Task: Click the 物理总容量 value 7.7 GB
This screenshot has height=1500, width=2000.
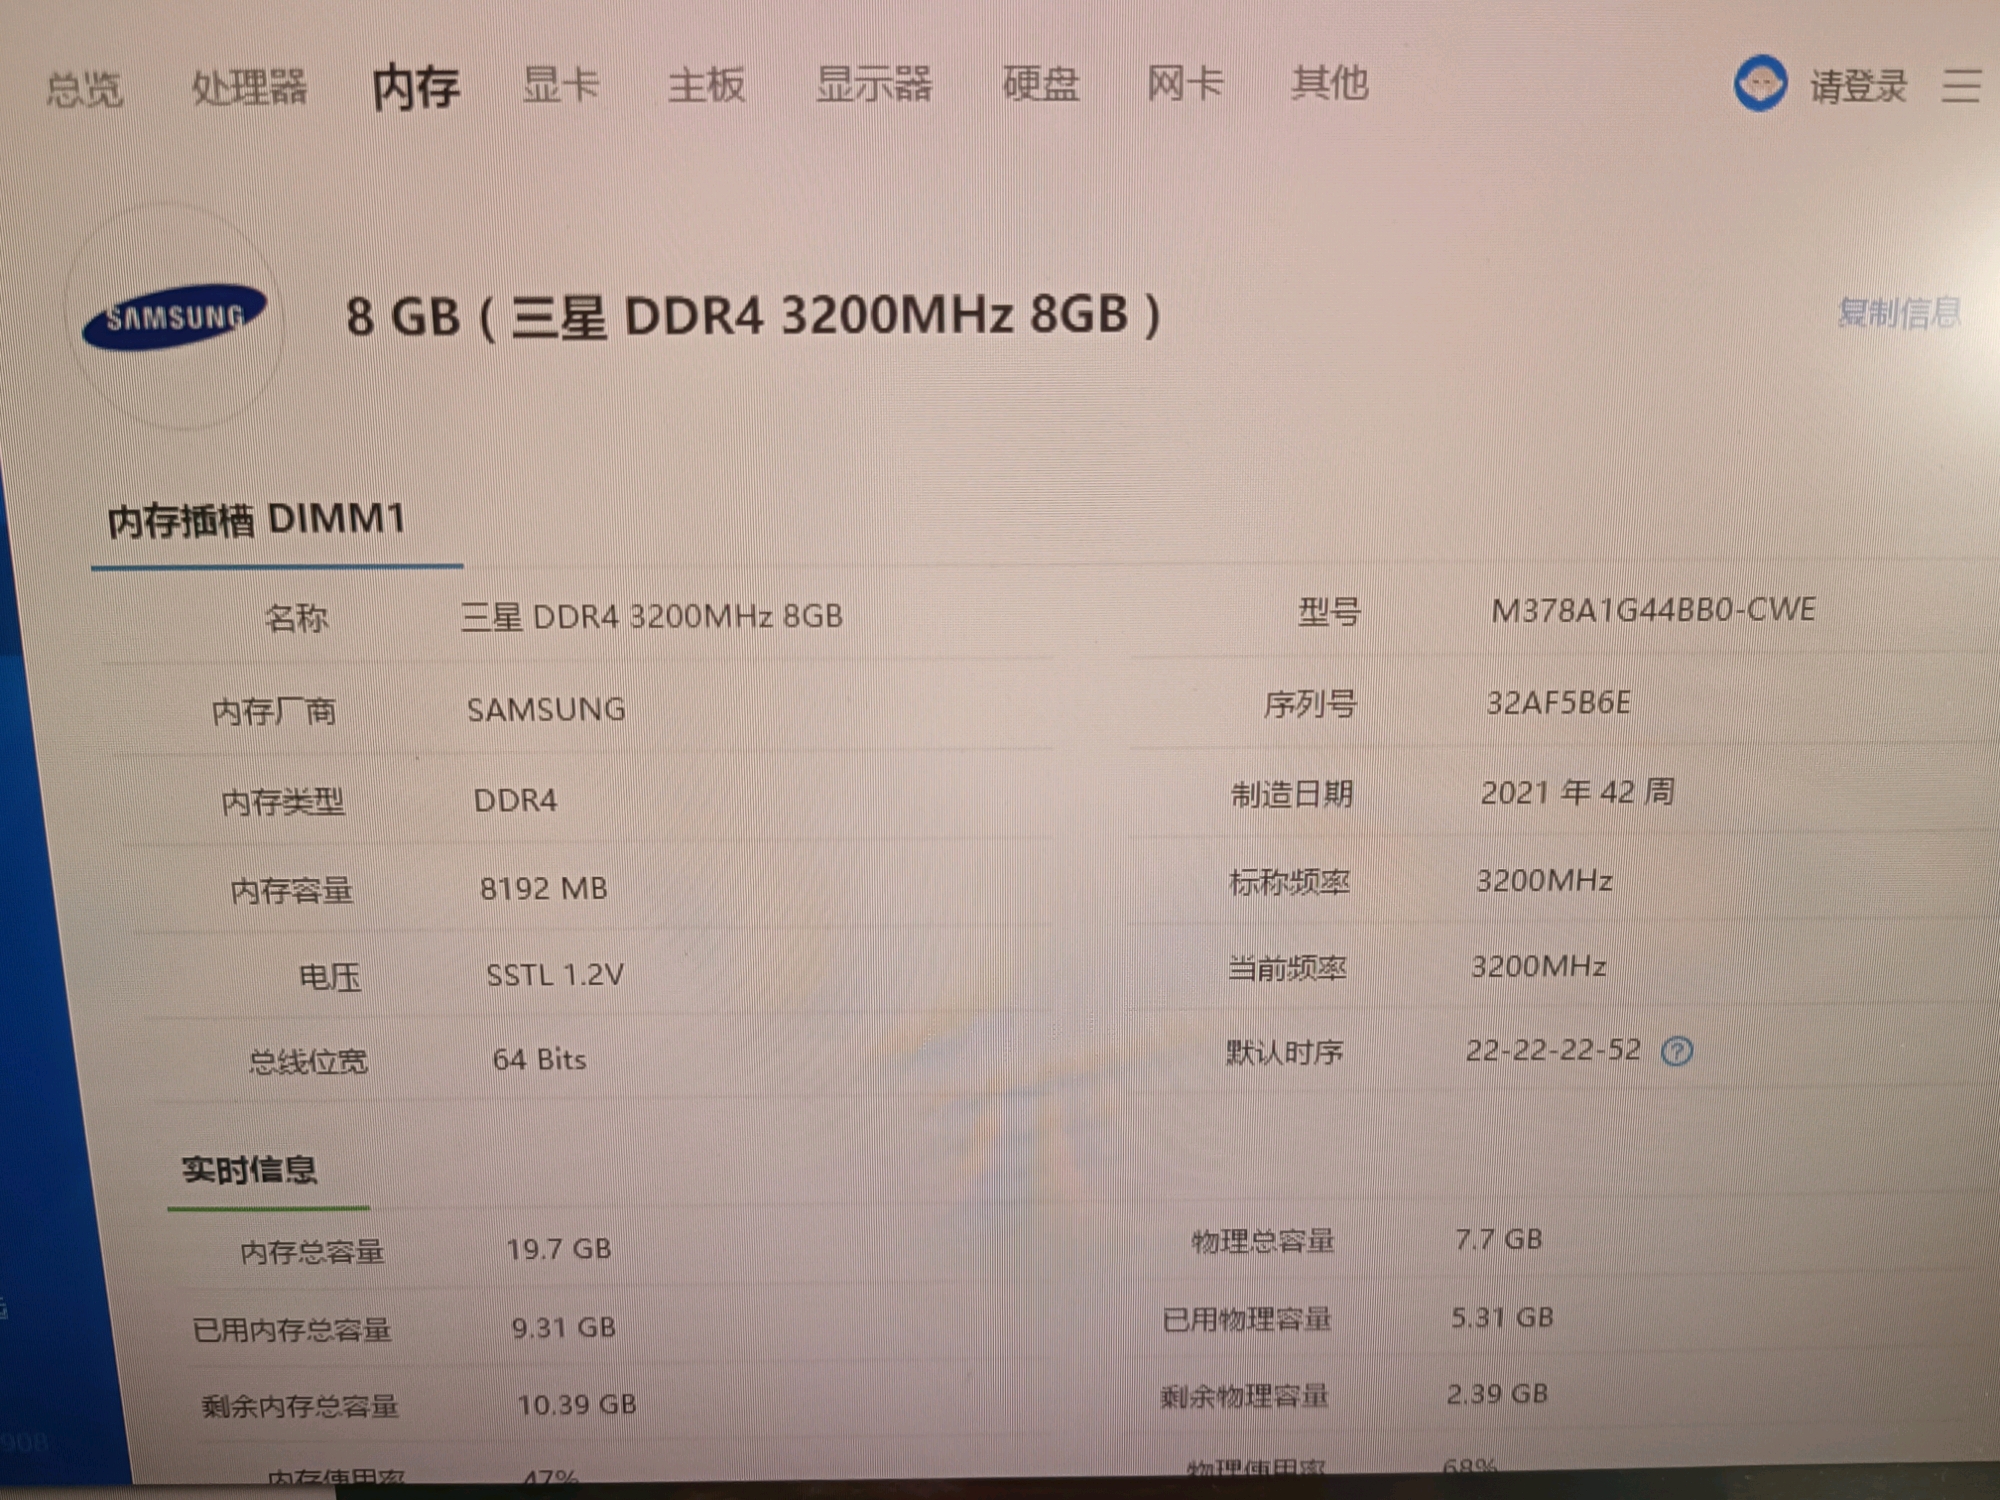Action: [1498, 1239]
